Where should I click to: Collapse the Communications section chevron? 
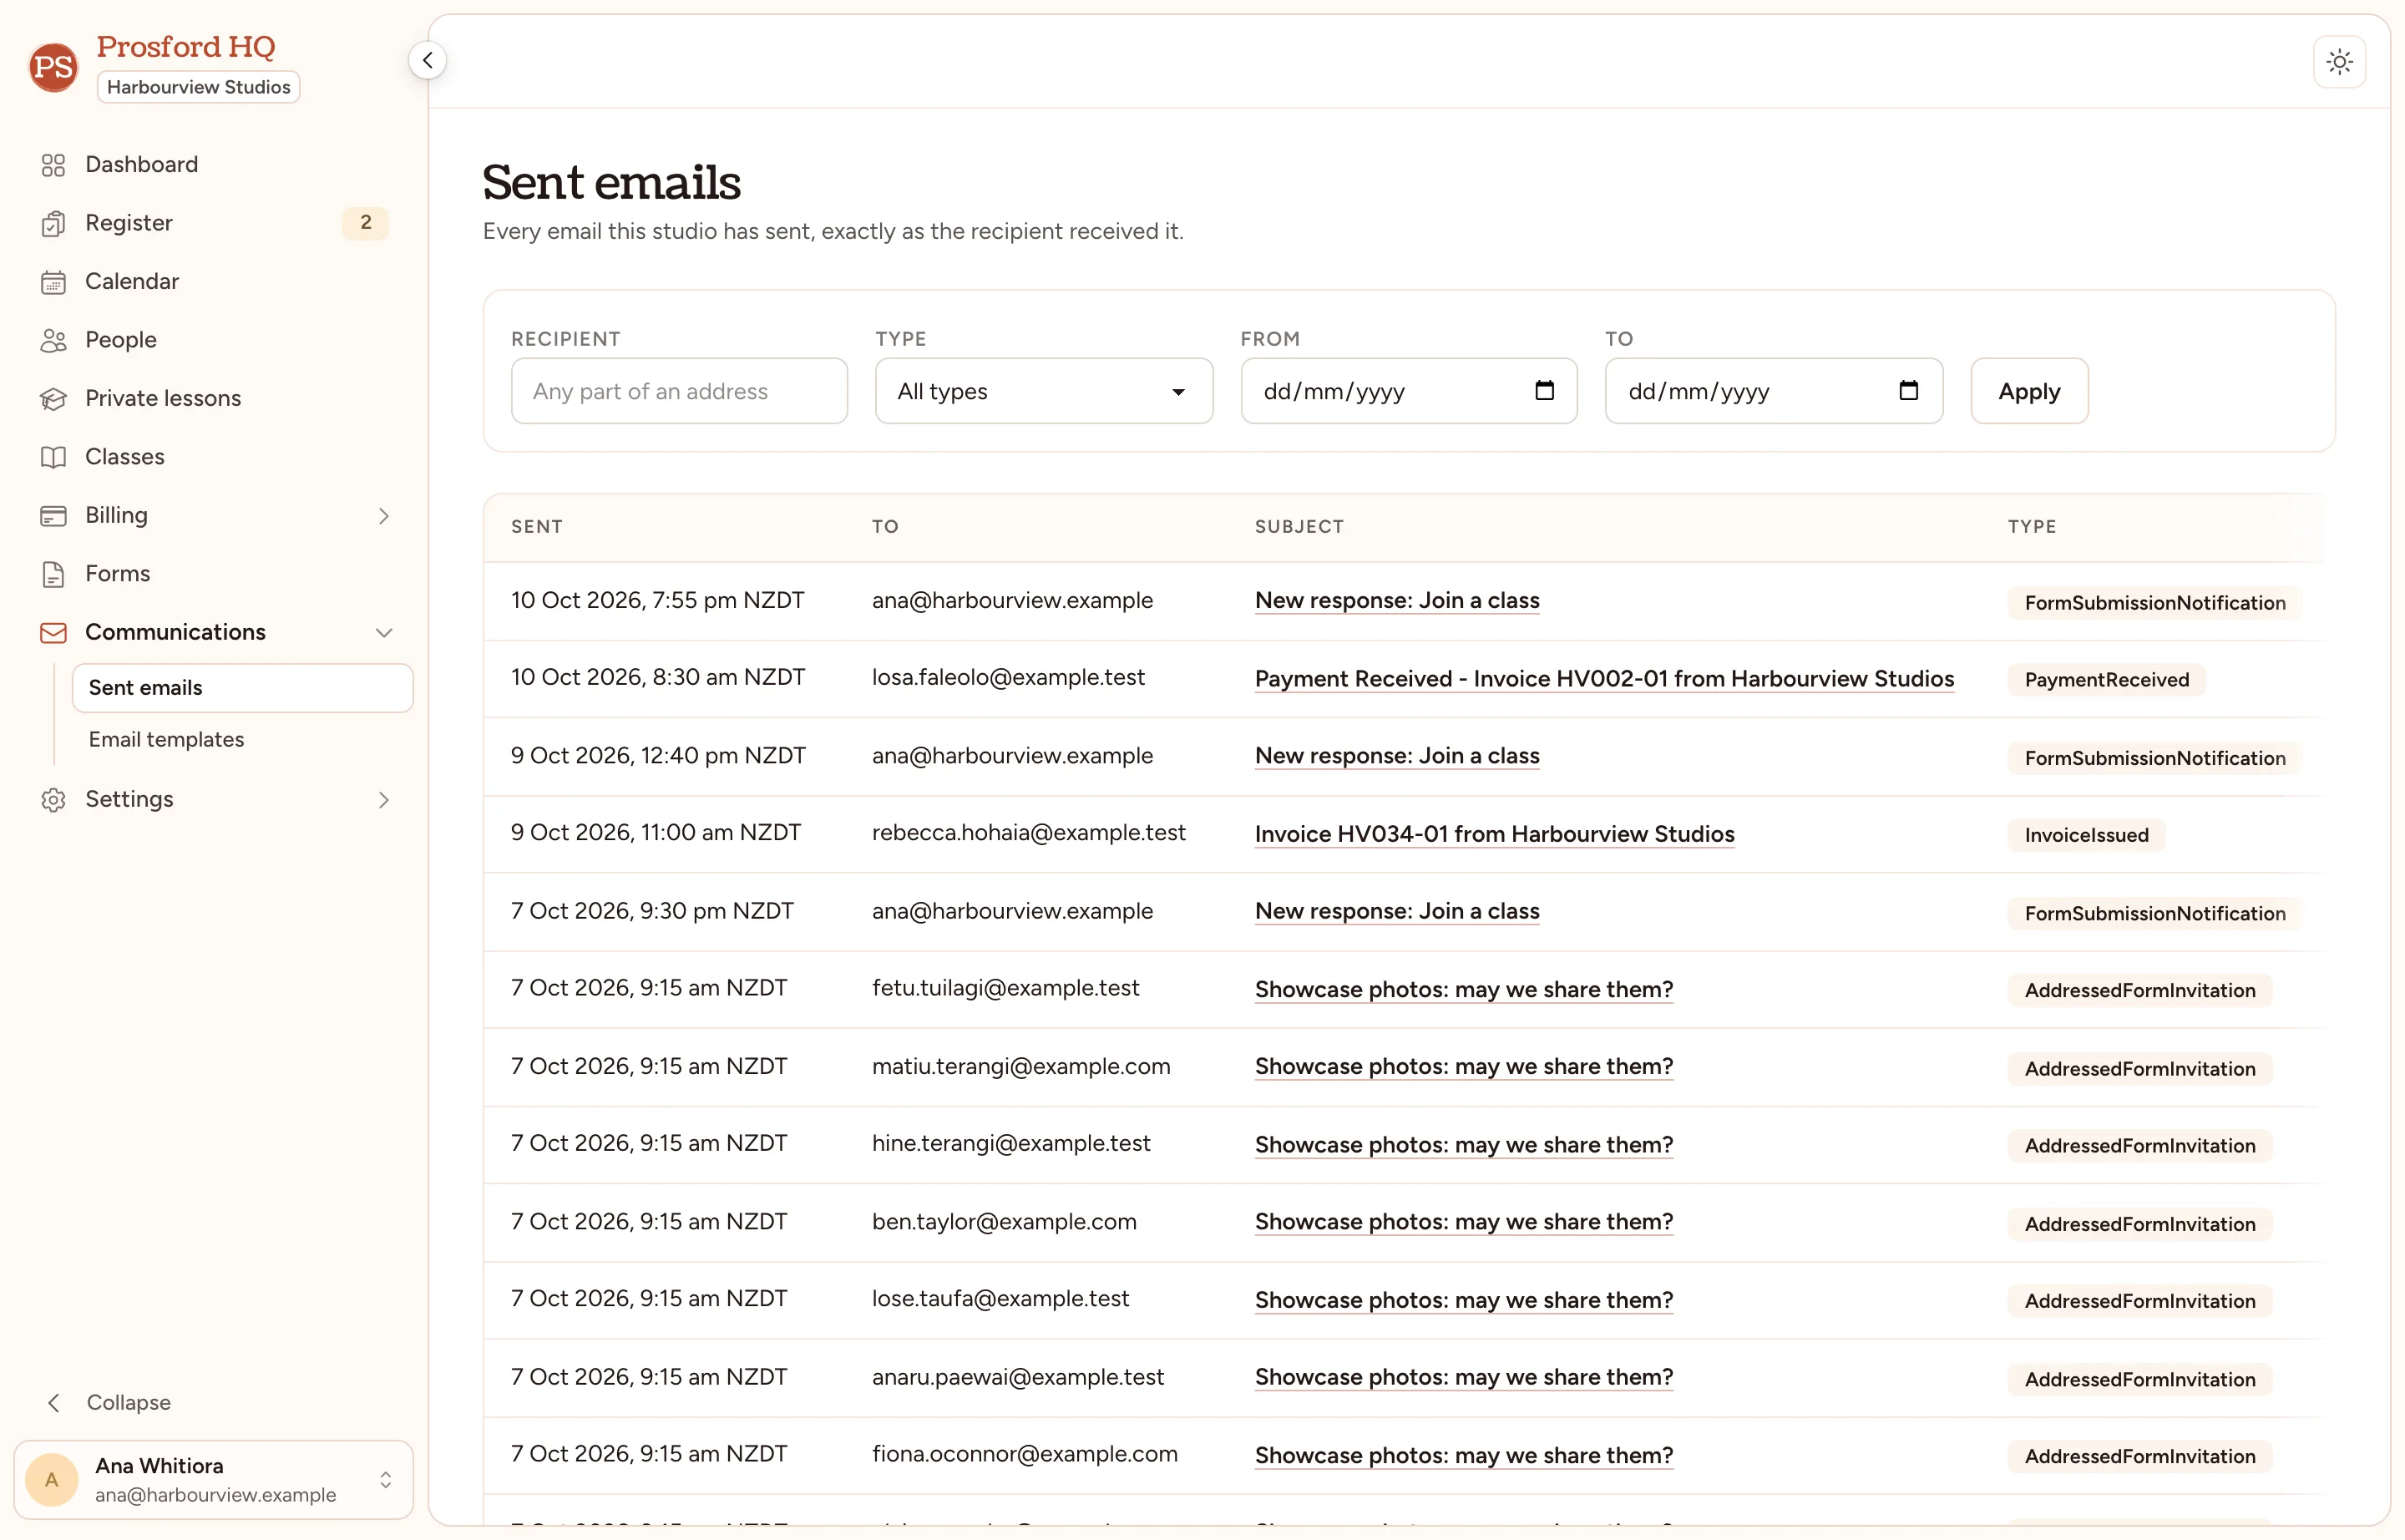[x=384, y=633]
